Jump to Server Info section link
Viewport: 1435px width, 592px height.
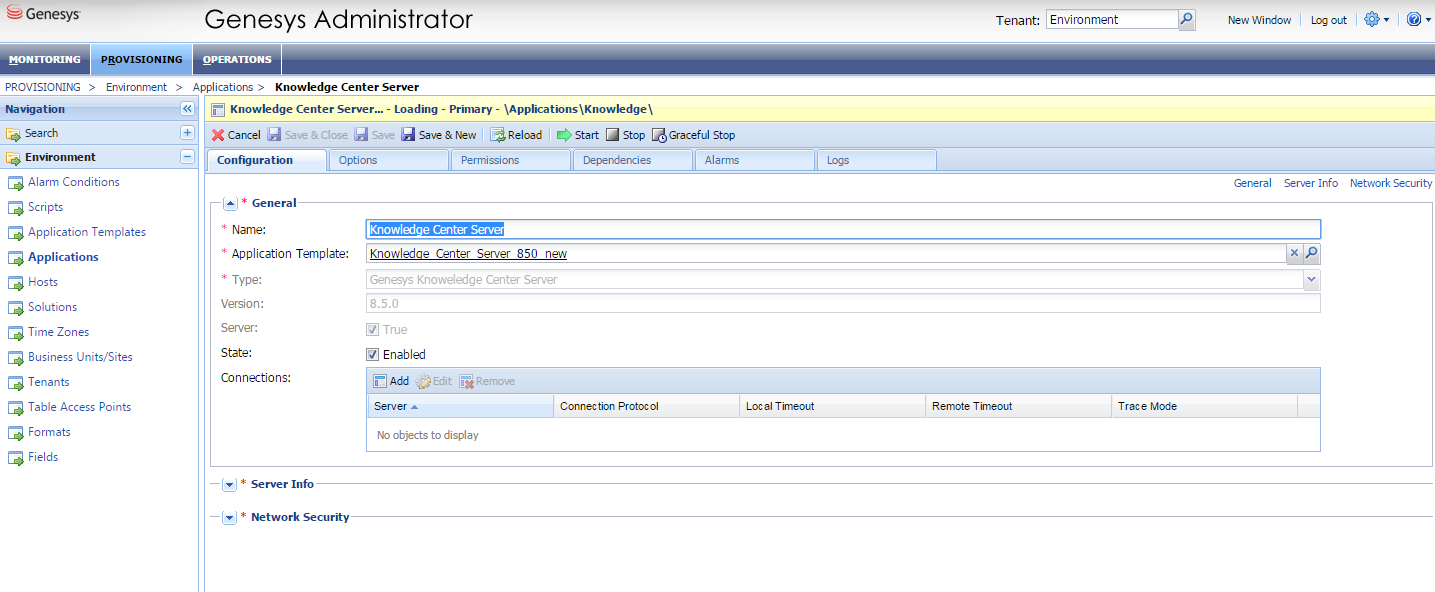pos(1311,183)
